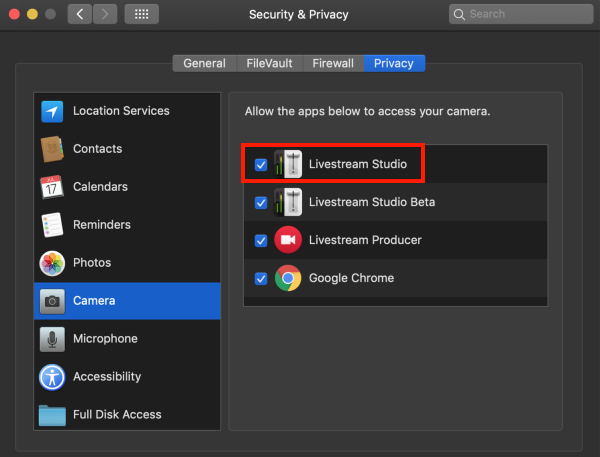Screen dimensions: 600x457
Task: Select the Camera row in sidebar
Action: tap(127, 301)
